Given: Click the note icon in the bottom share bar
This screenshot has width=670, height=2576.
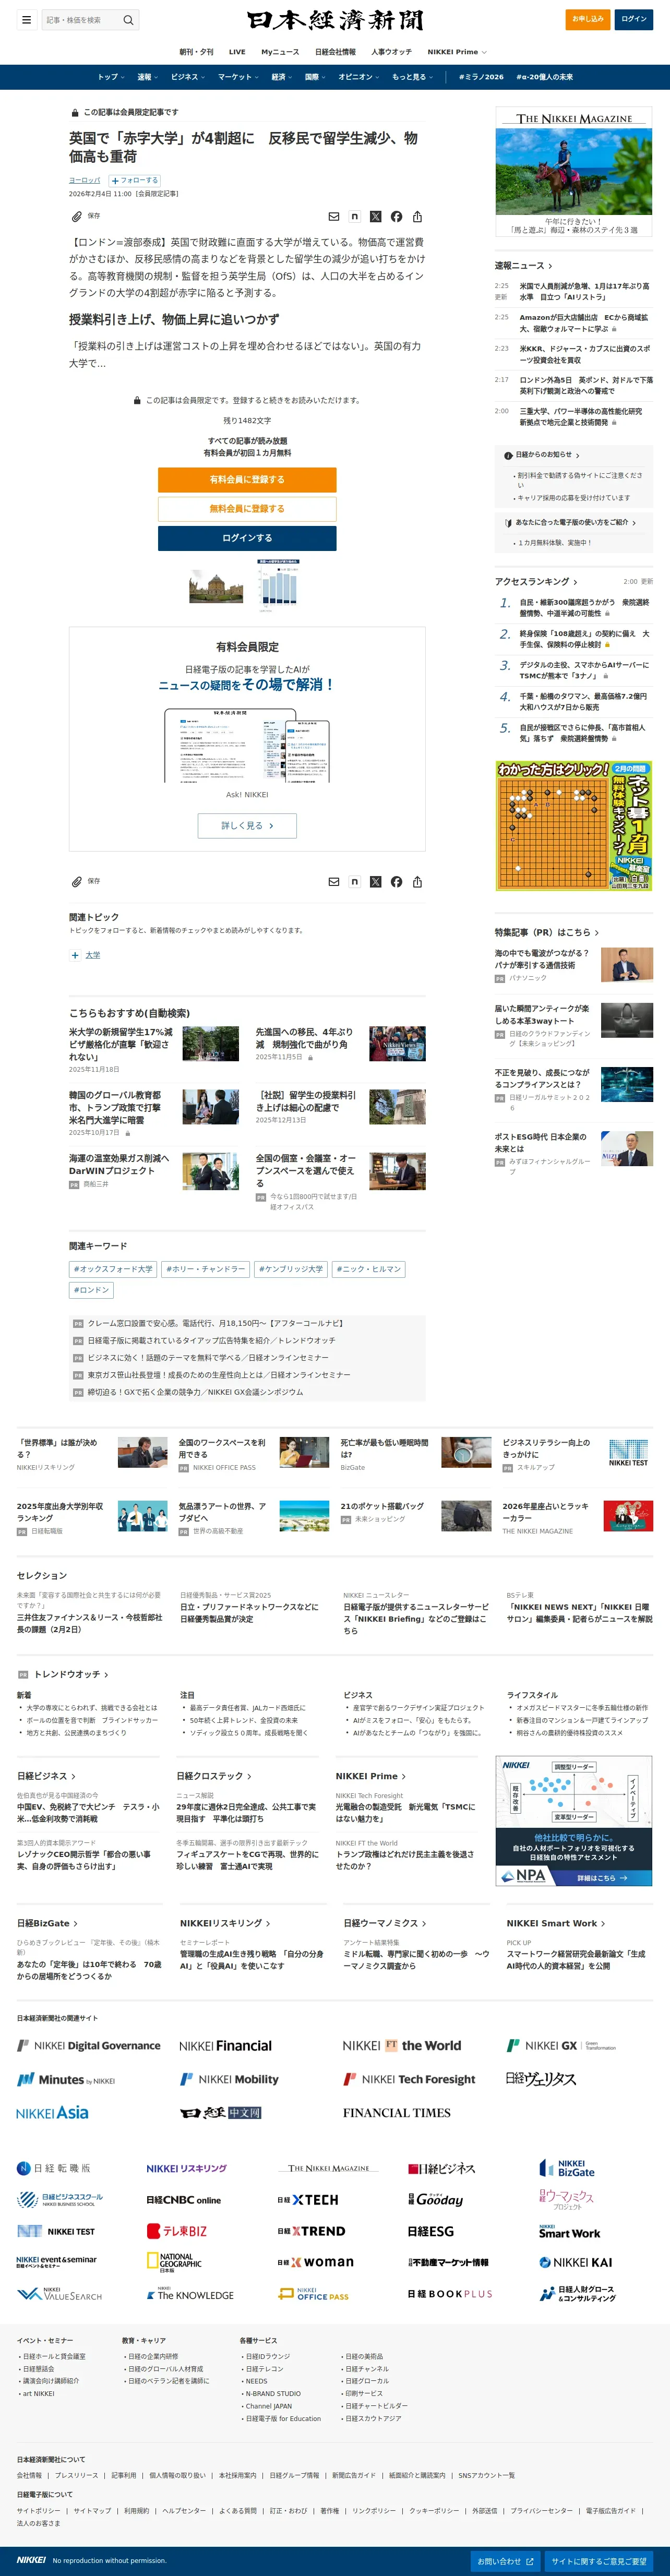Looking at the screenshot, I should [354, 881].
